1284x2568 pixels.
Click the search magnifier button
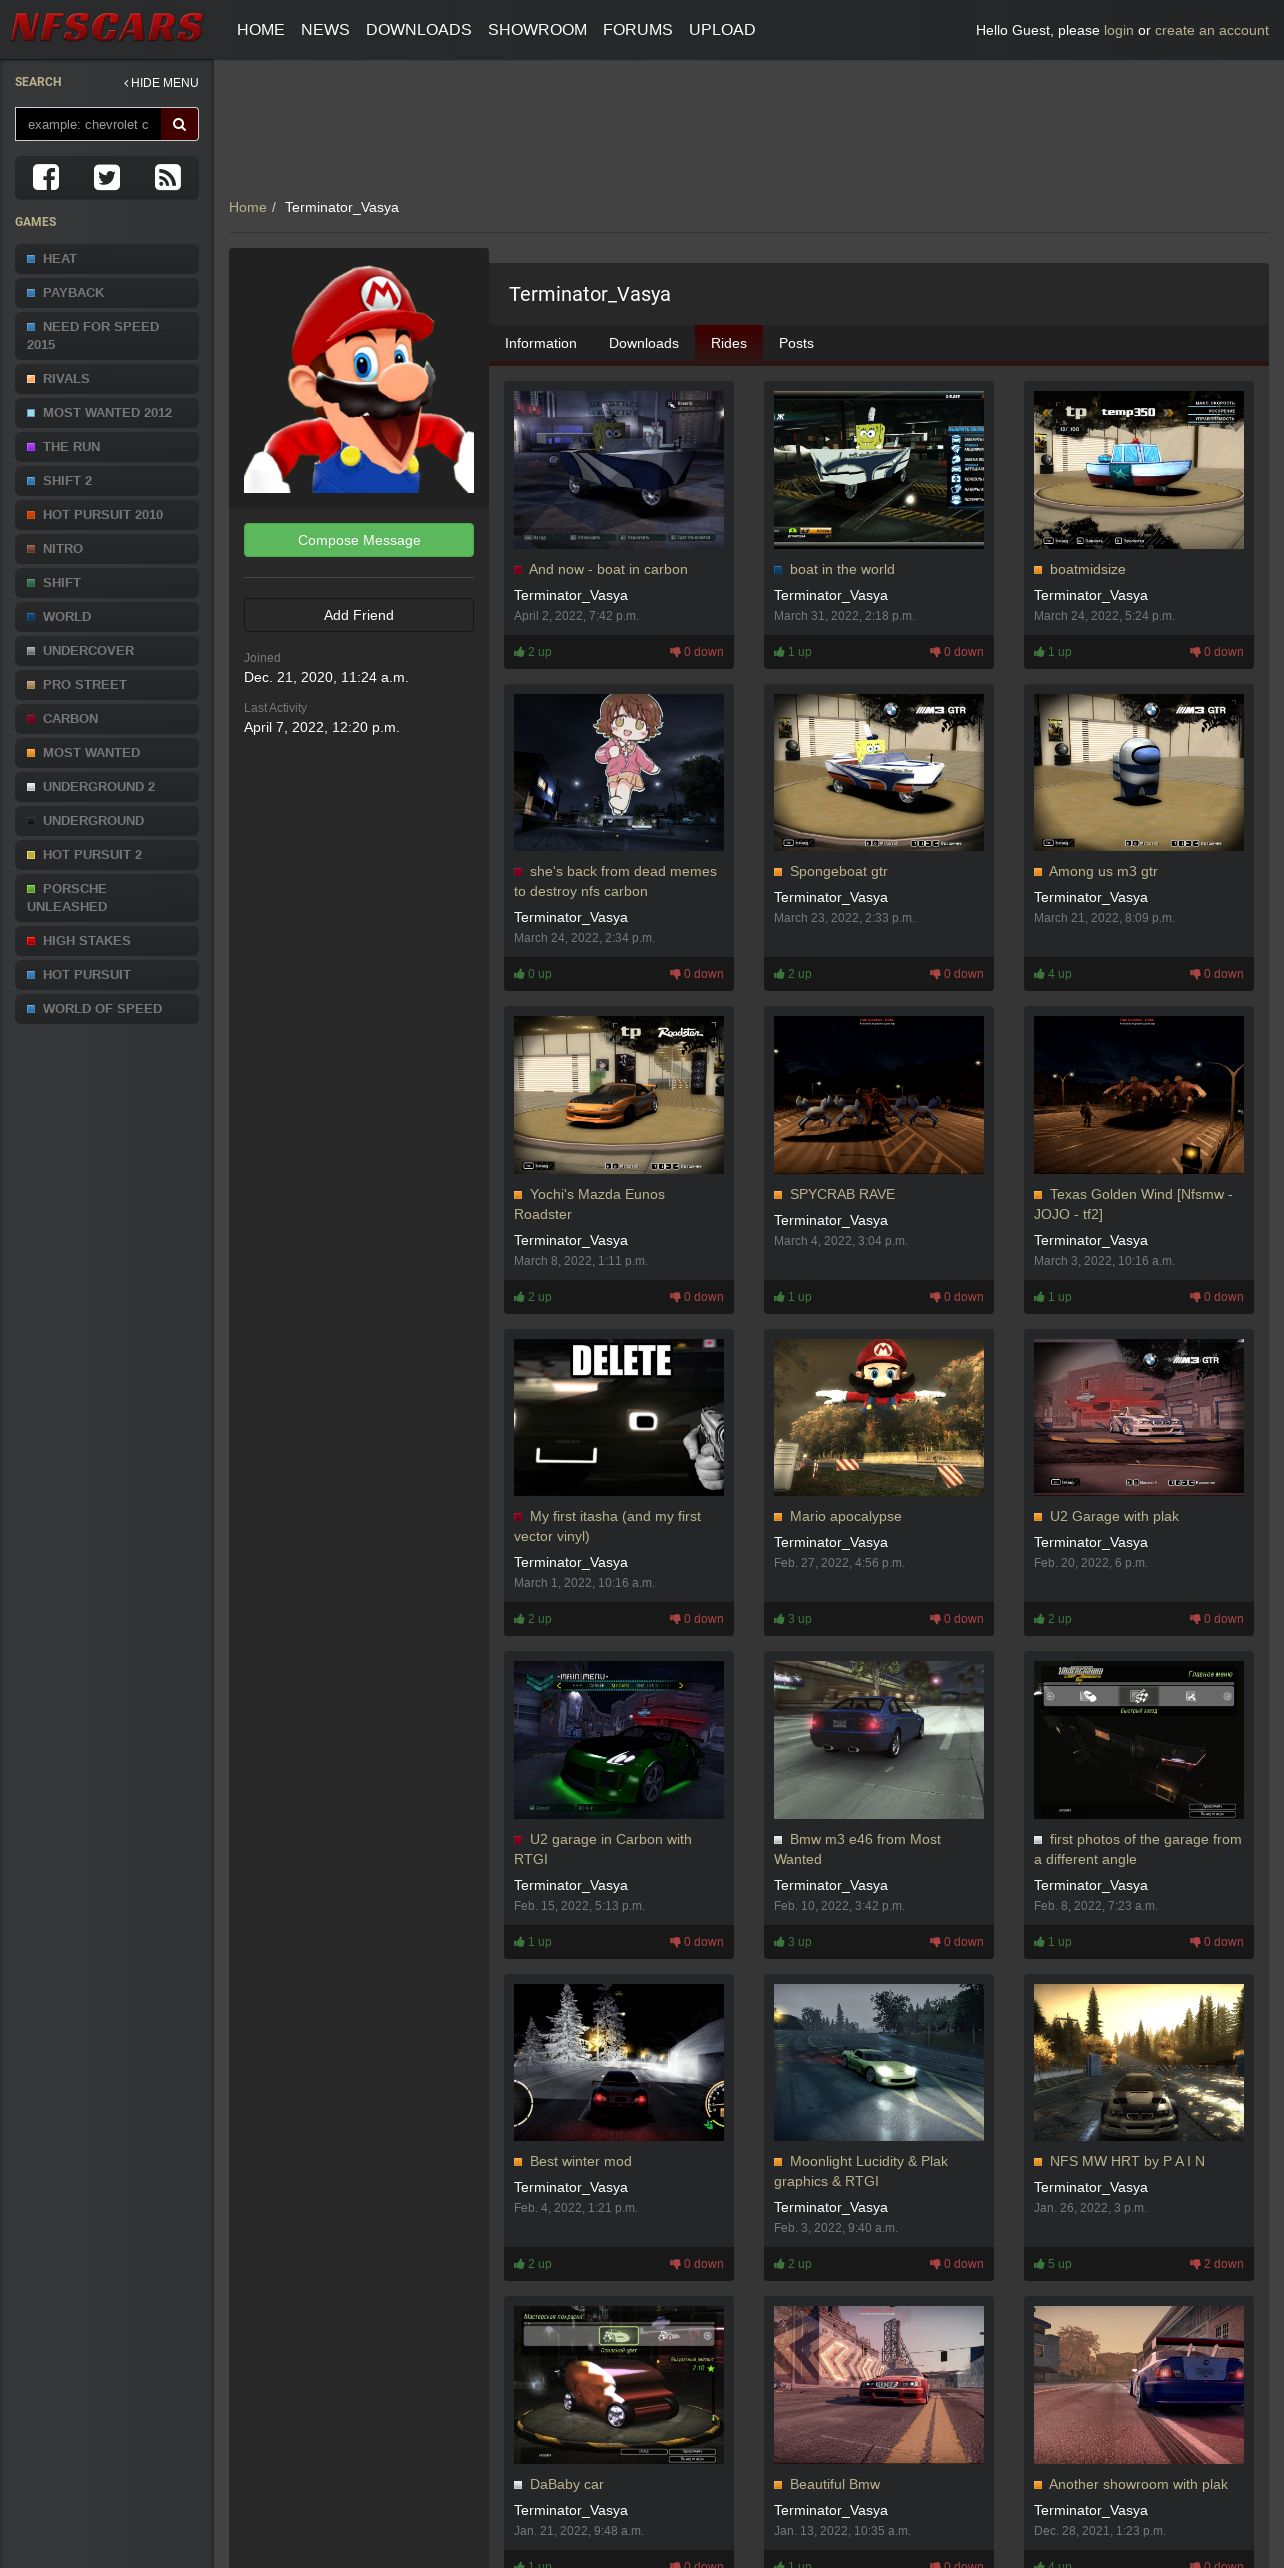[180, 124]
